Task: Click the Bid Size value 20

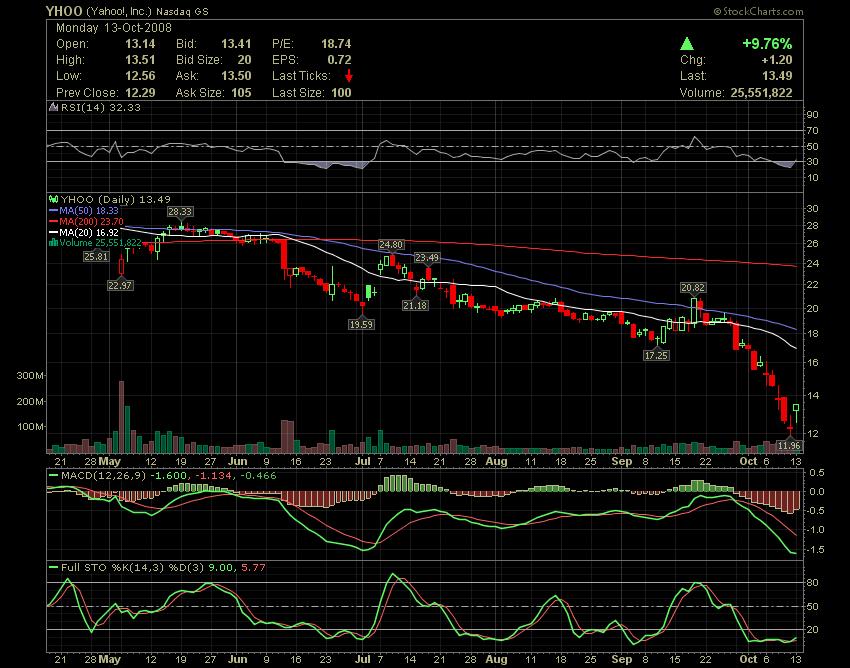Action: 244,60
